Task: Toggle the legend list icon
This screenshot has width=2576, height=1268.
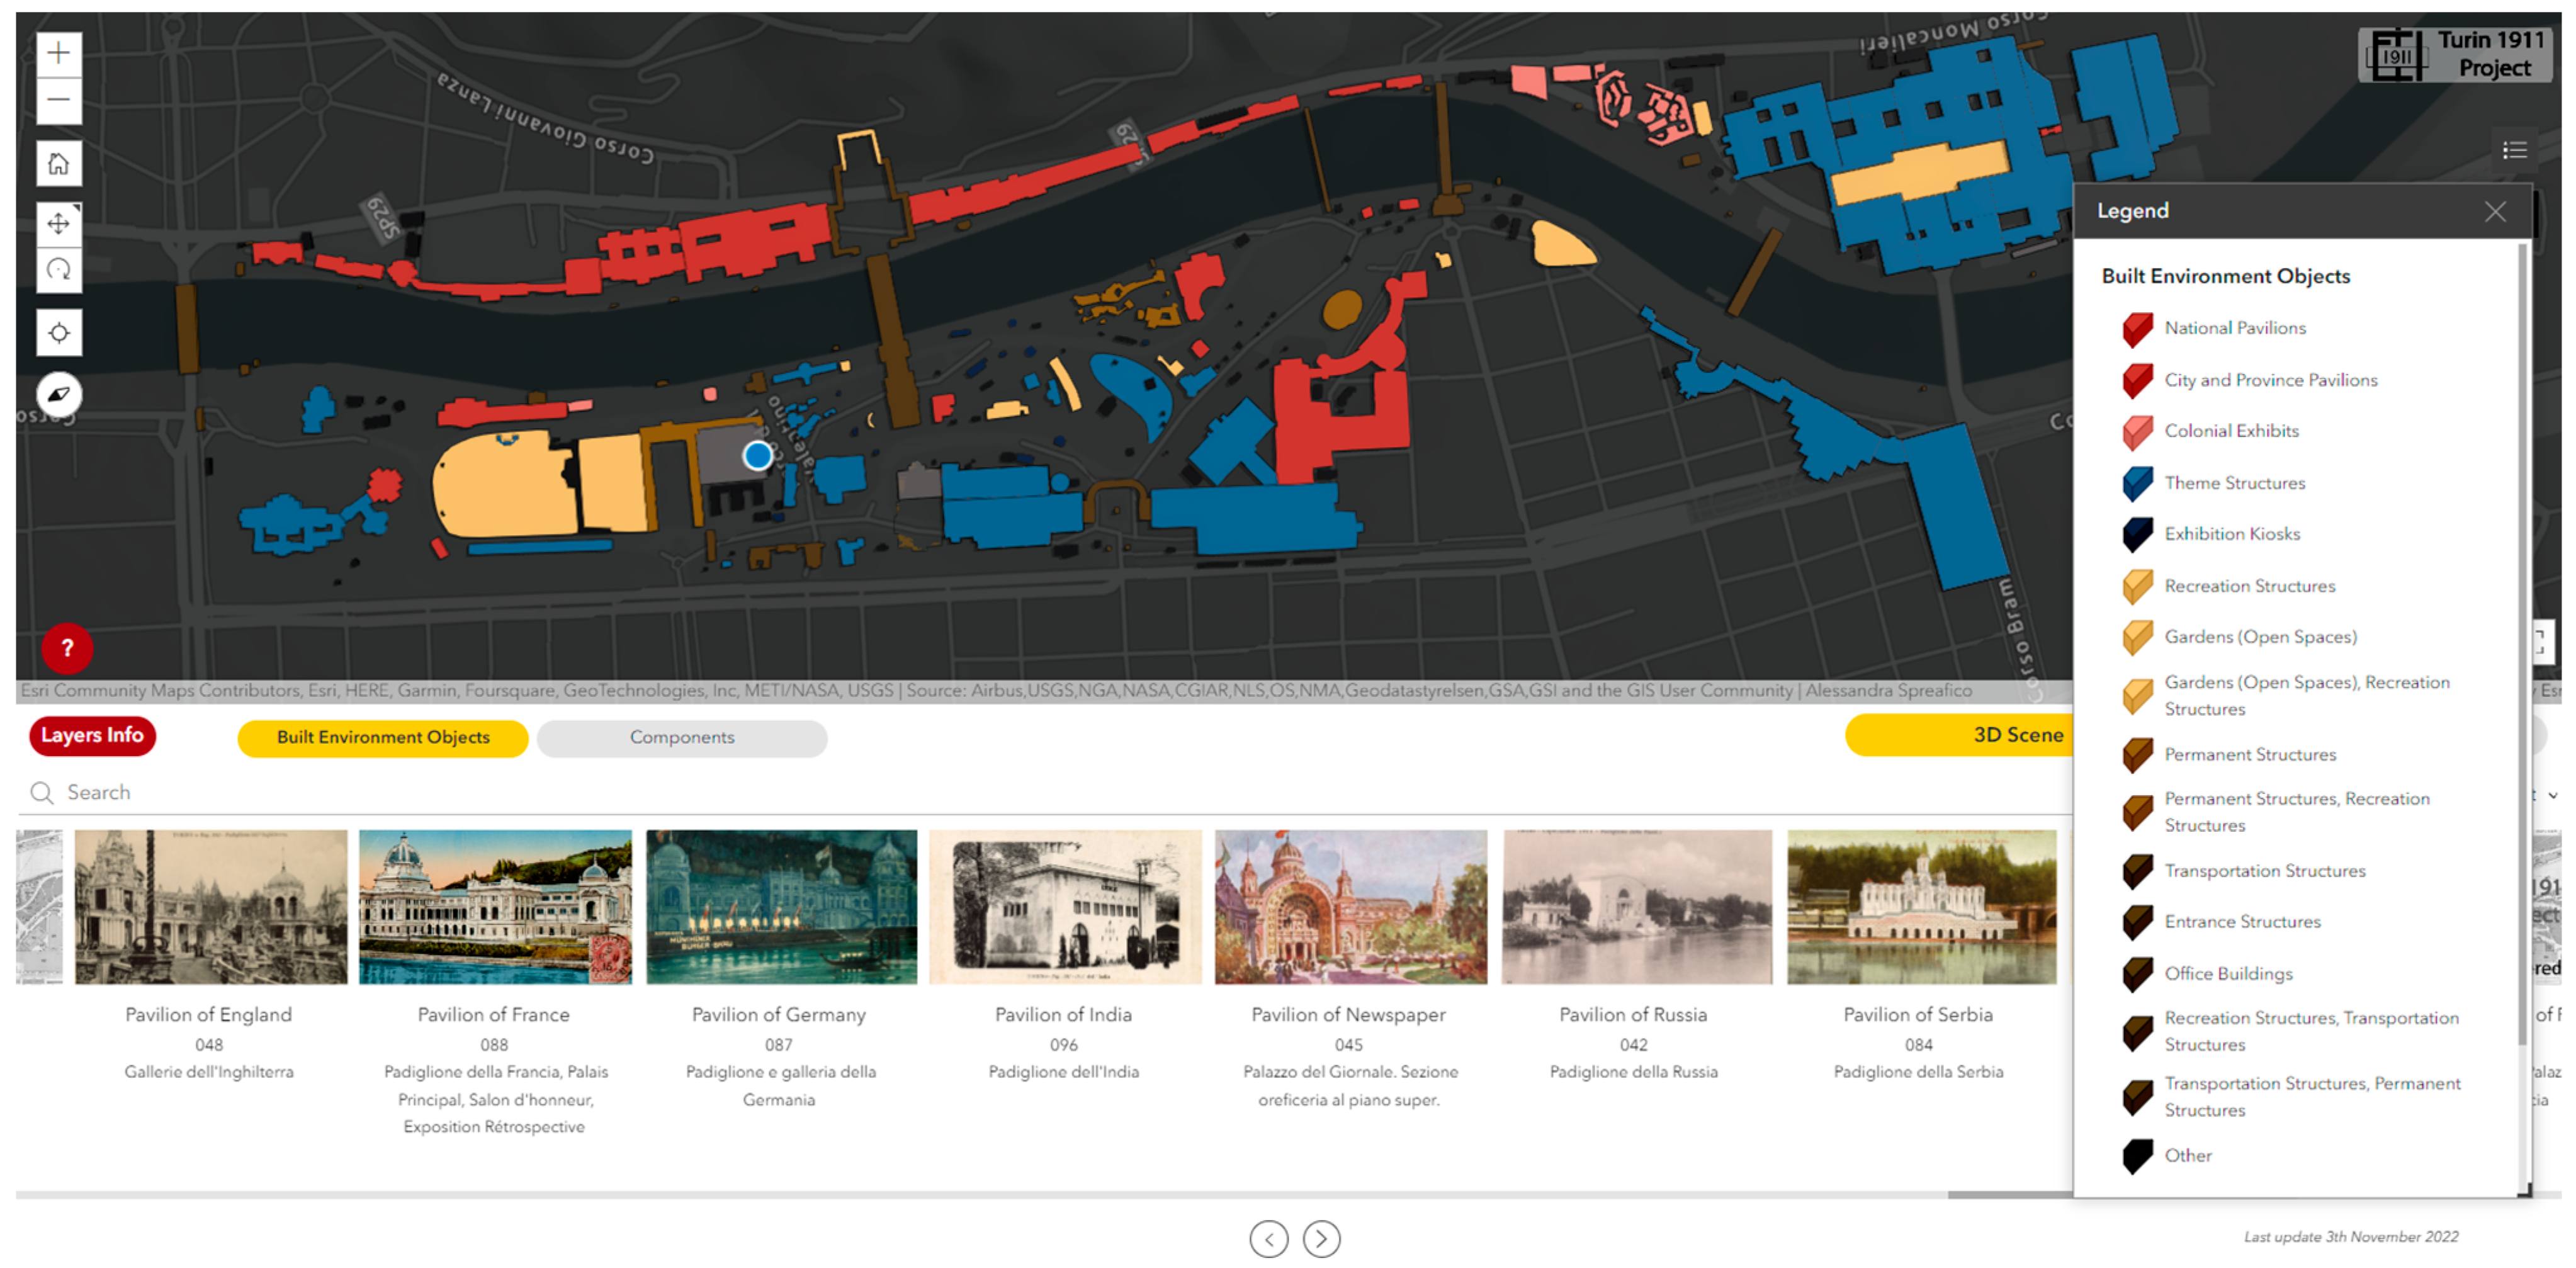Action: [x=2514, y=150]
